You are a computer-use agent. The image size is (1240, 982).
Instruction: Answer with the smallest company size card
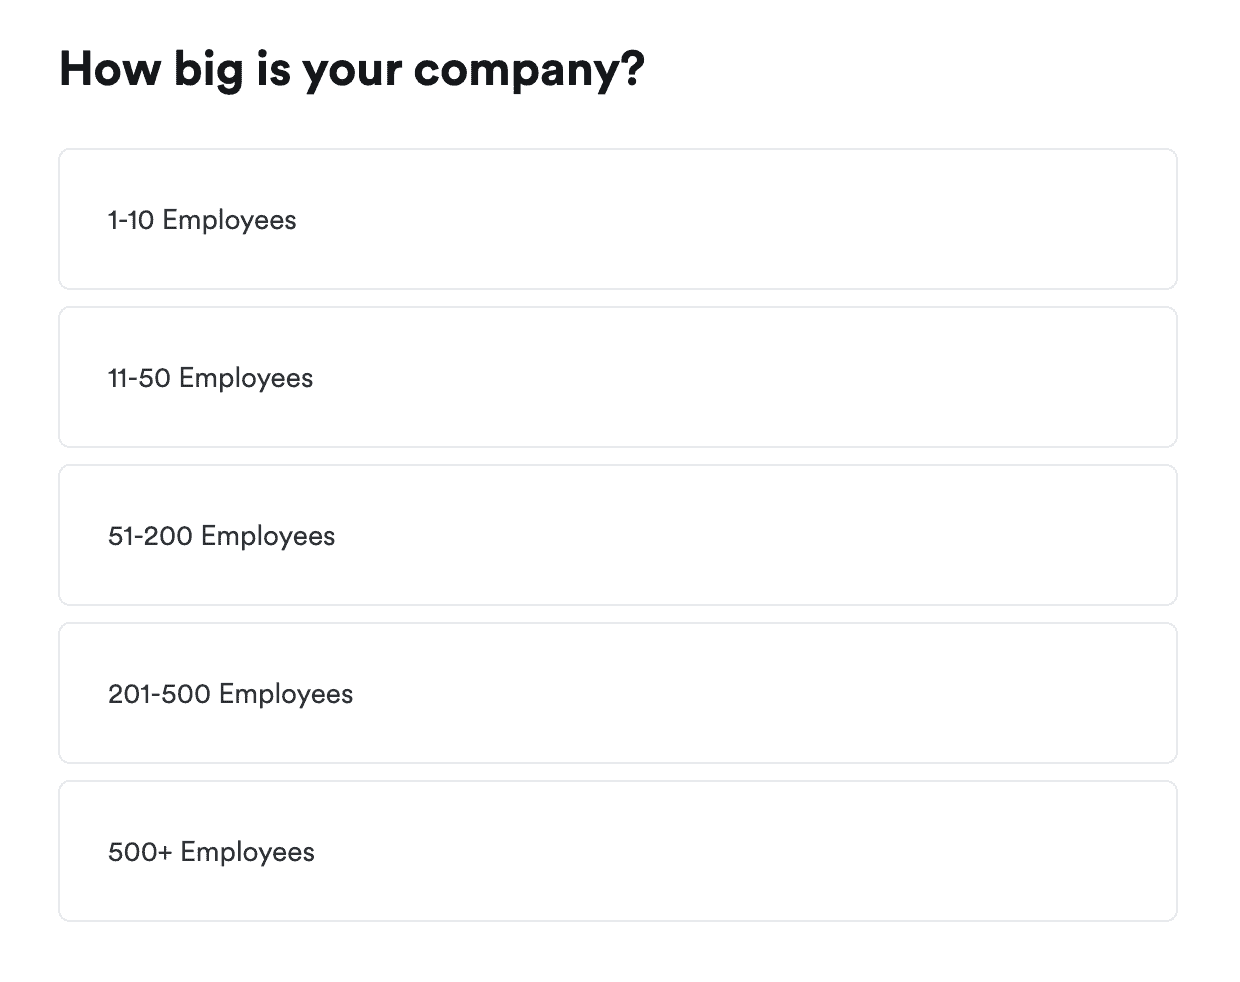point(617,220)
